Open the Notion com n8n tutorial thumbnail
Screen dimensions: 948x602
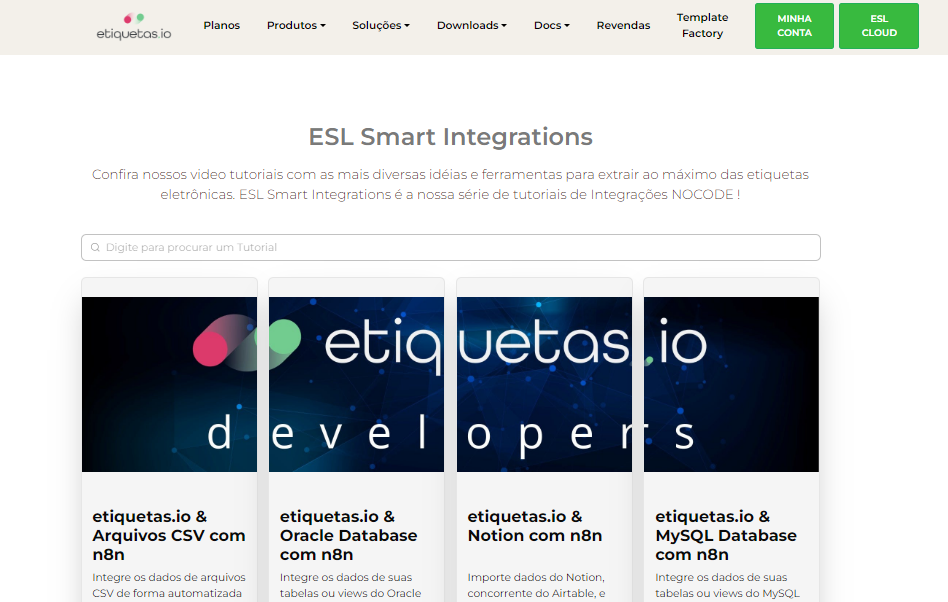coord(543,384)
